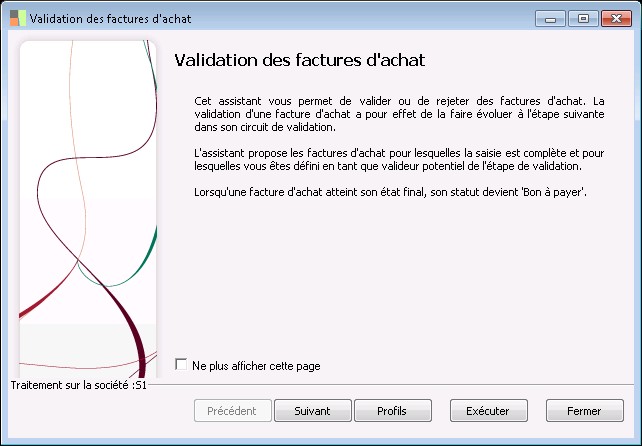Image resolution: width=642 pixels, height=446 pixels.
Task: Tick the 'Ne plus afficher cette page' checkbox
Action: coord(181,365)
